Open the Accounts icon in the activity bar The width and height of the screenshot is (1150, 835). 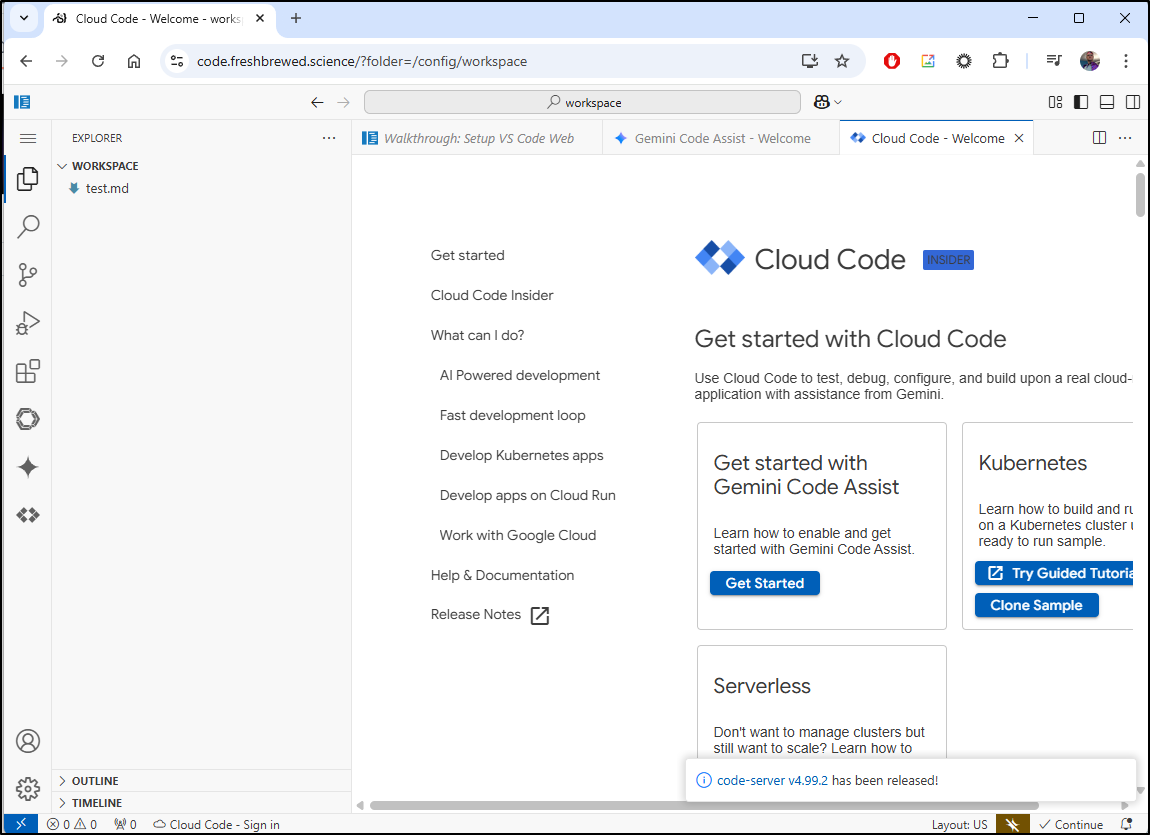(27, 741)
